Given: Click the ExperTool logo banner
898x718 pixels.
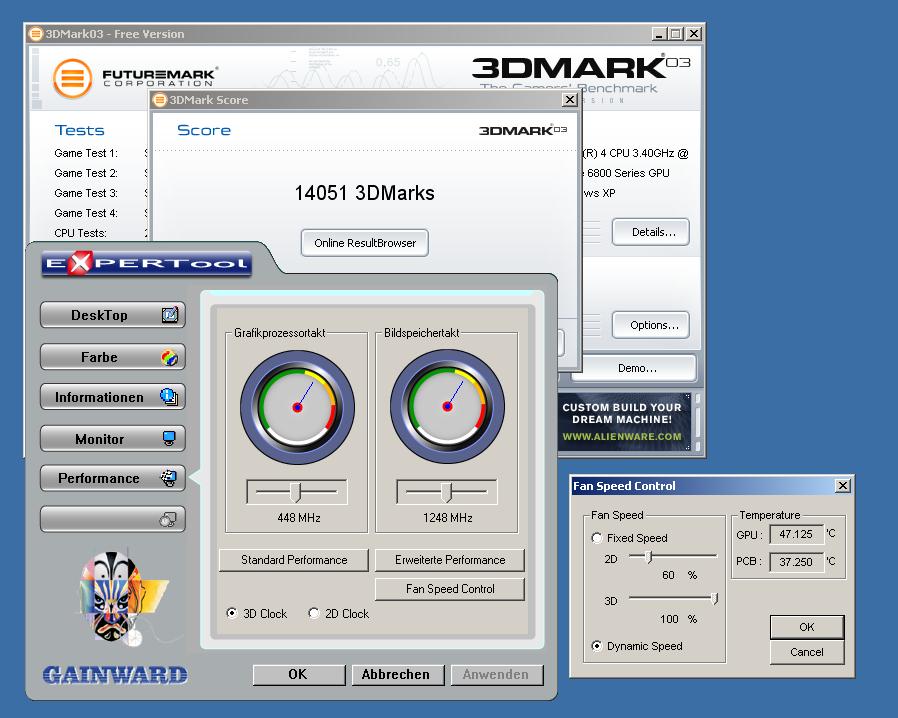Looking at the screenshot, I should click(147, 263).
